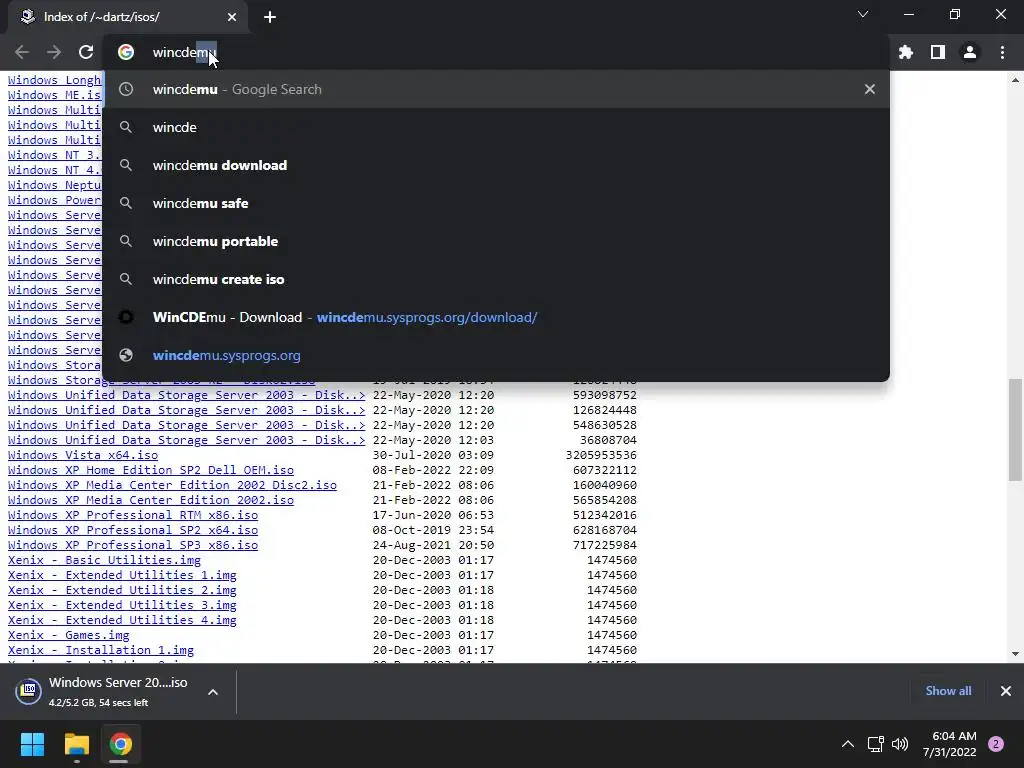
Task: Choose the 'wincdemu portable' suggestion
Action: 496,241
